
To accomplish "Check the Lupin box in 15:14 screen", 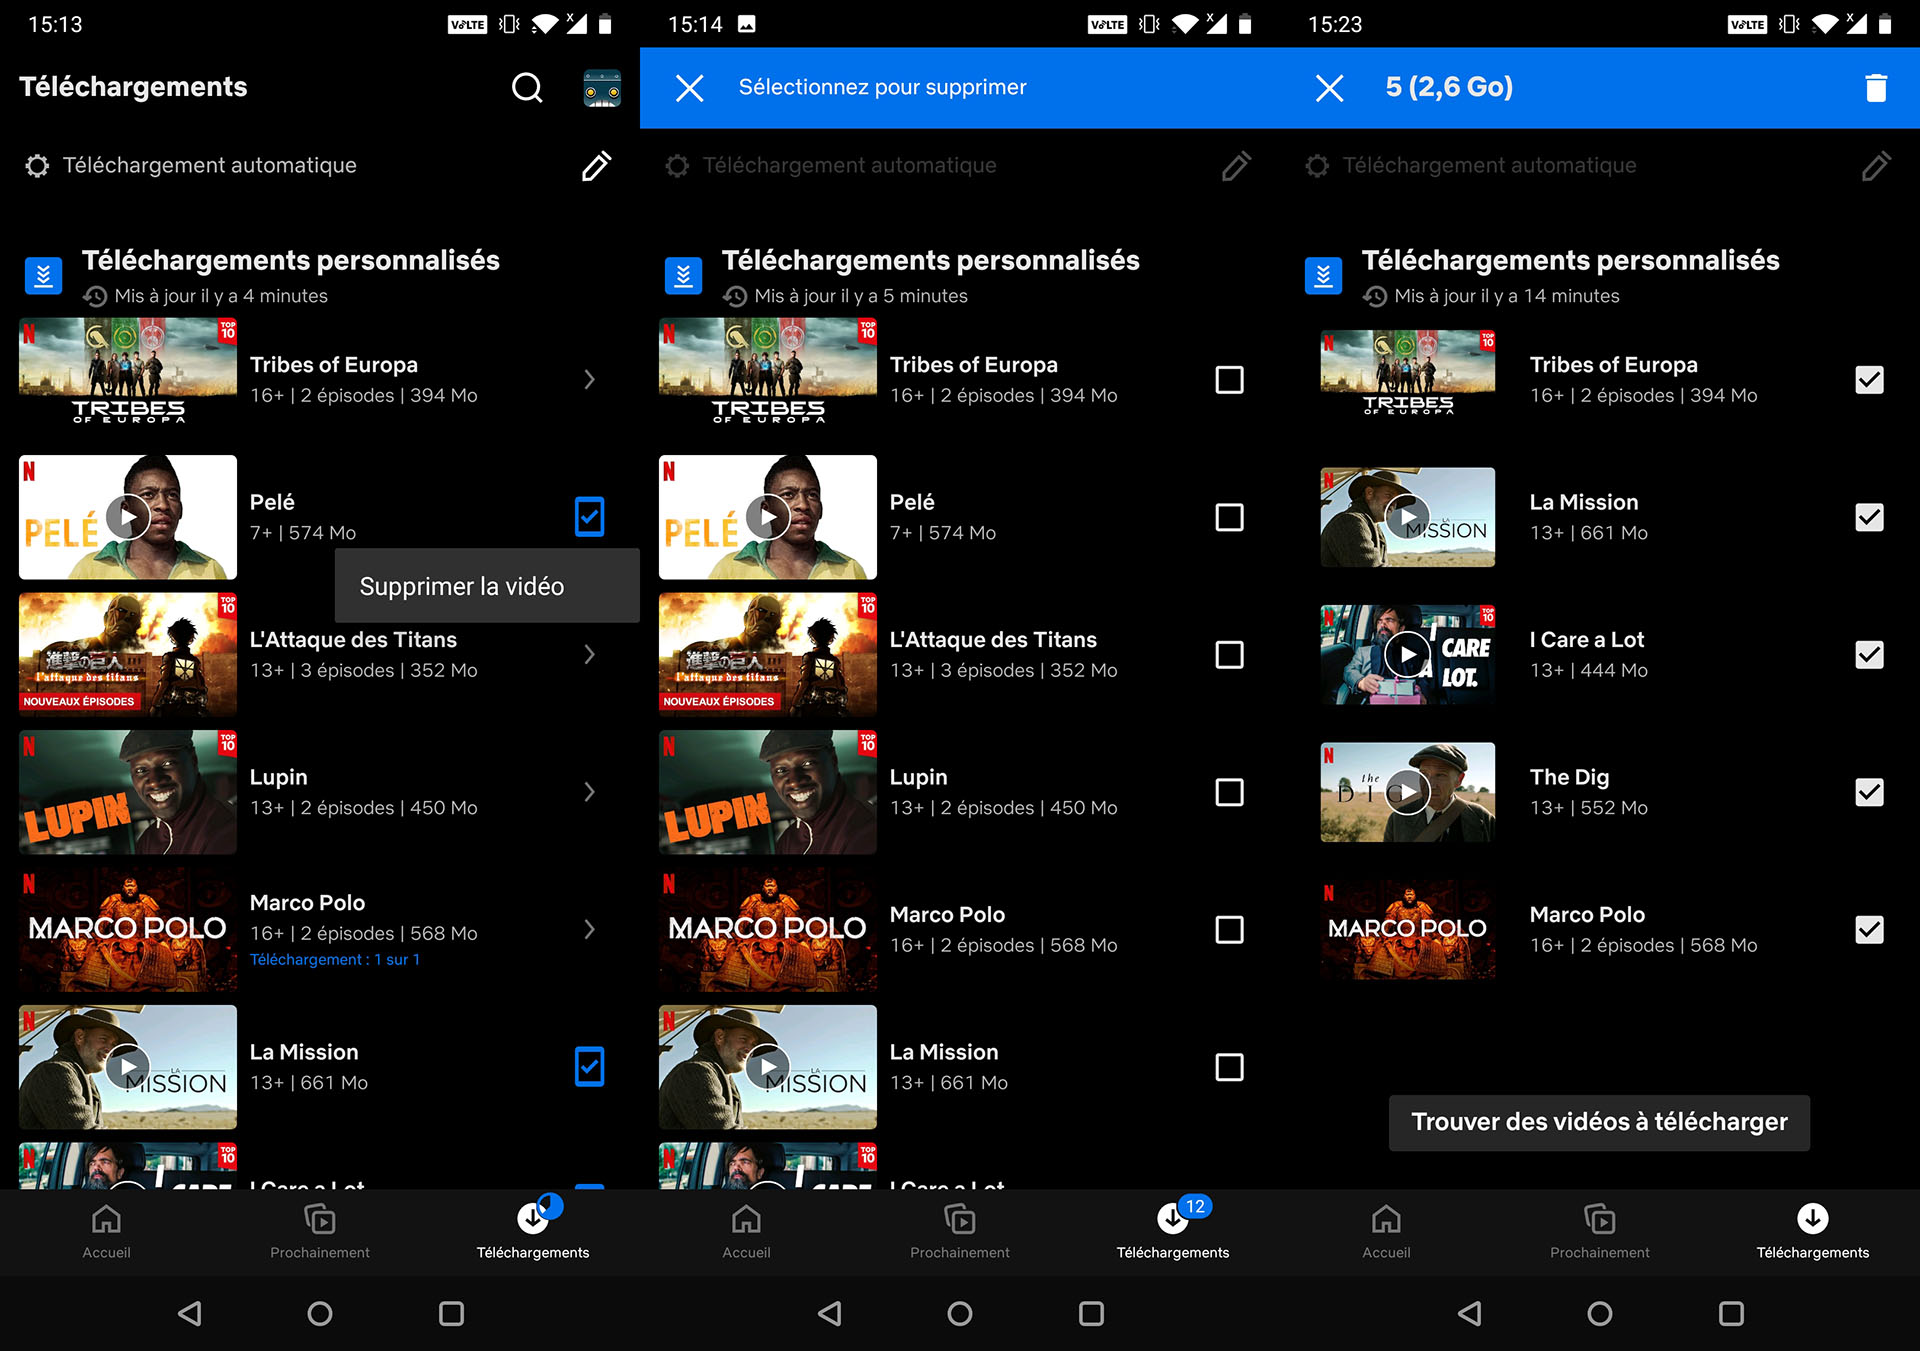I will 1229,792.
